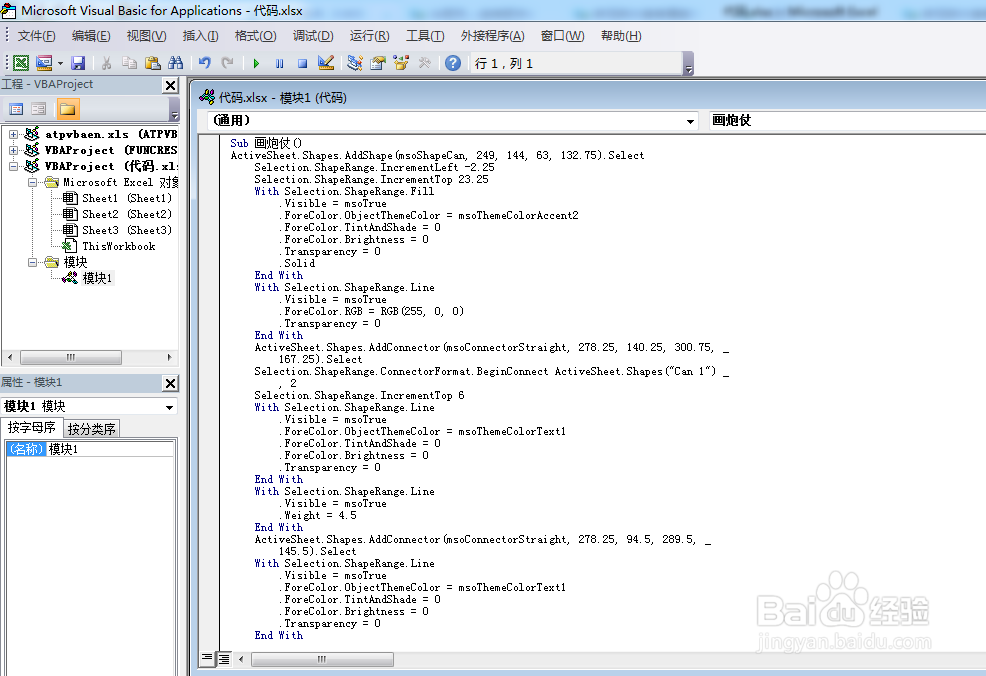Select 模块1 in project tree
The width and height of the screenshot is (986, 676).
[97, 278]
